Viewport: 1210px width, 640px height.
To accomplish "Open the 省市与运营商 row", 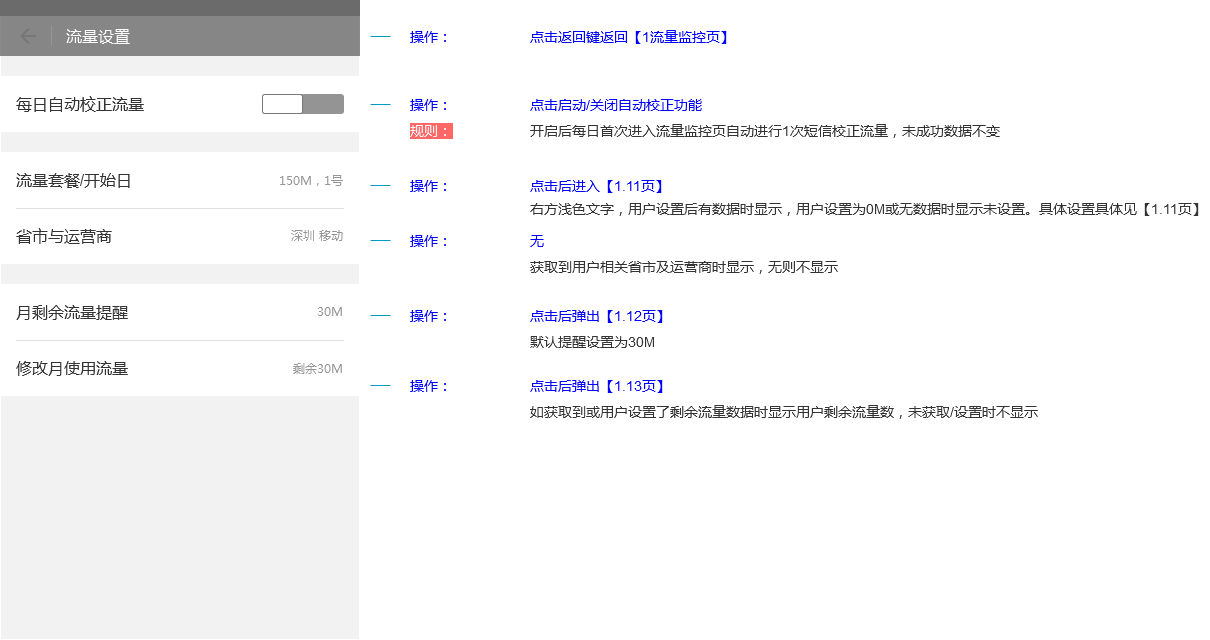I will (x=180, y=237).
